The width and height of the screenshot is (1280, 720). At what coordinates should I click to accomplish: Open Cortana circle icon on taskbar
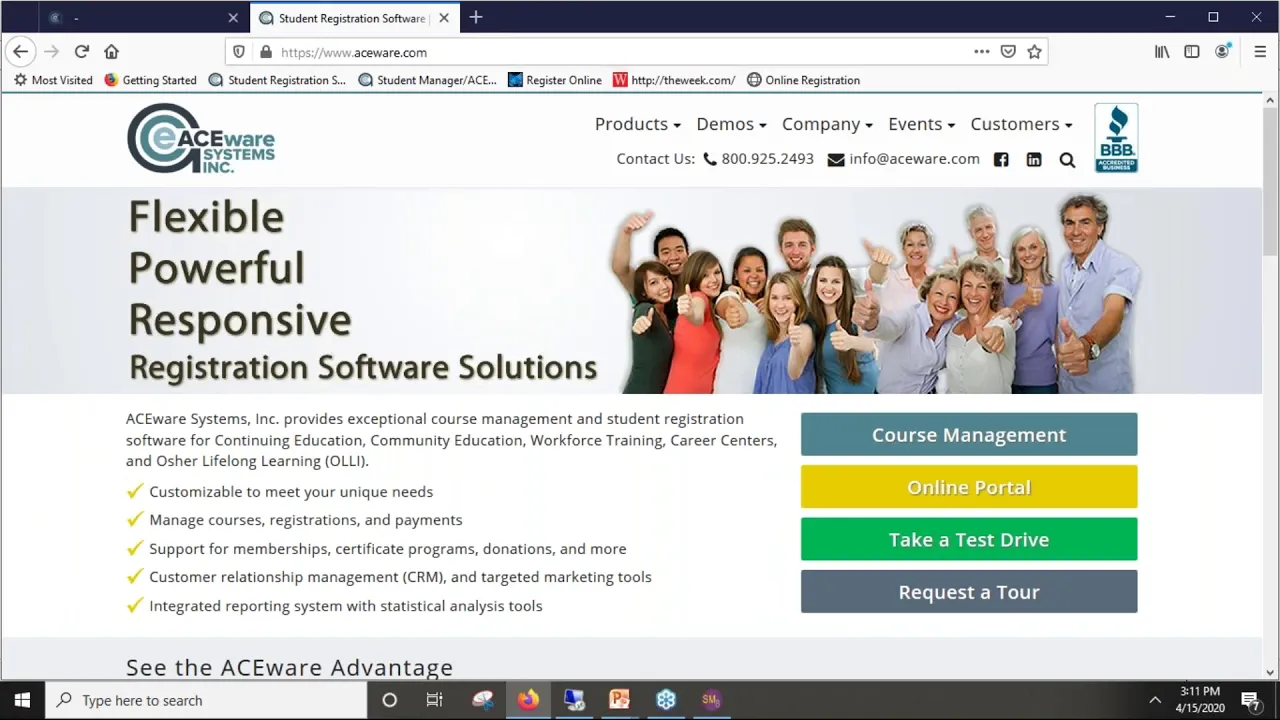coord(390,700)
